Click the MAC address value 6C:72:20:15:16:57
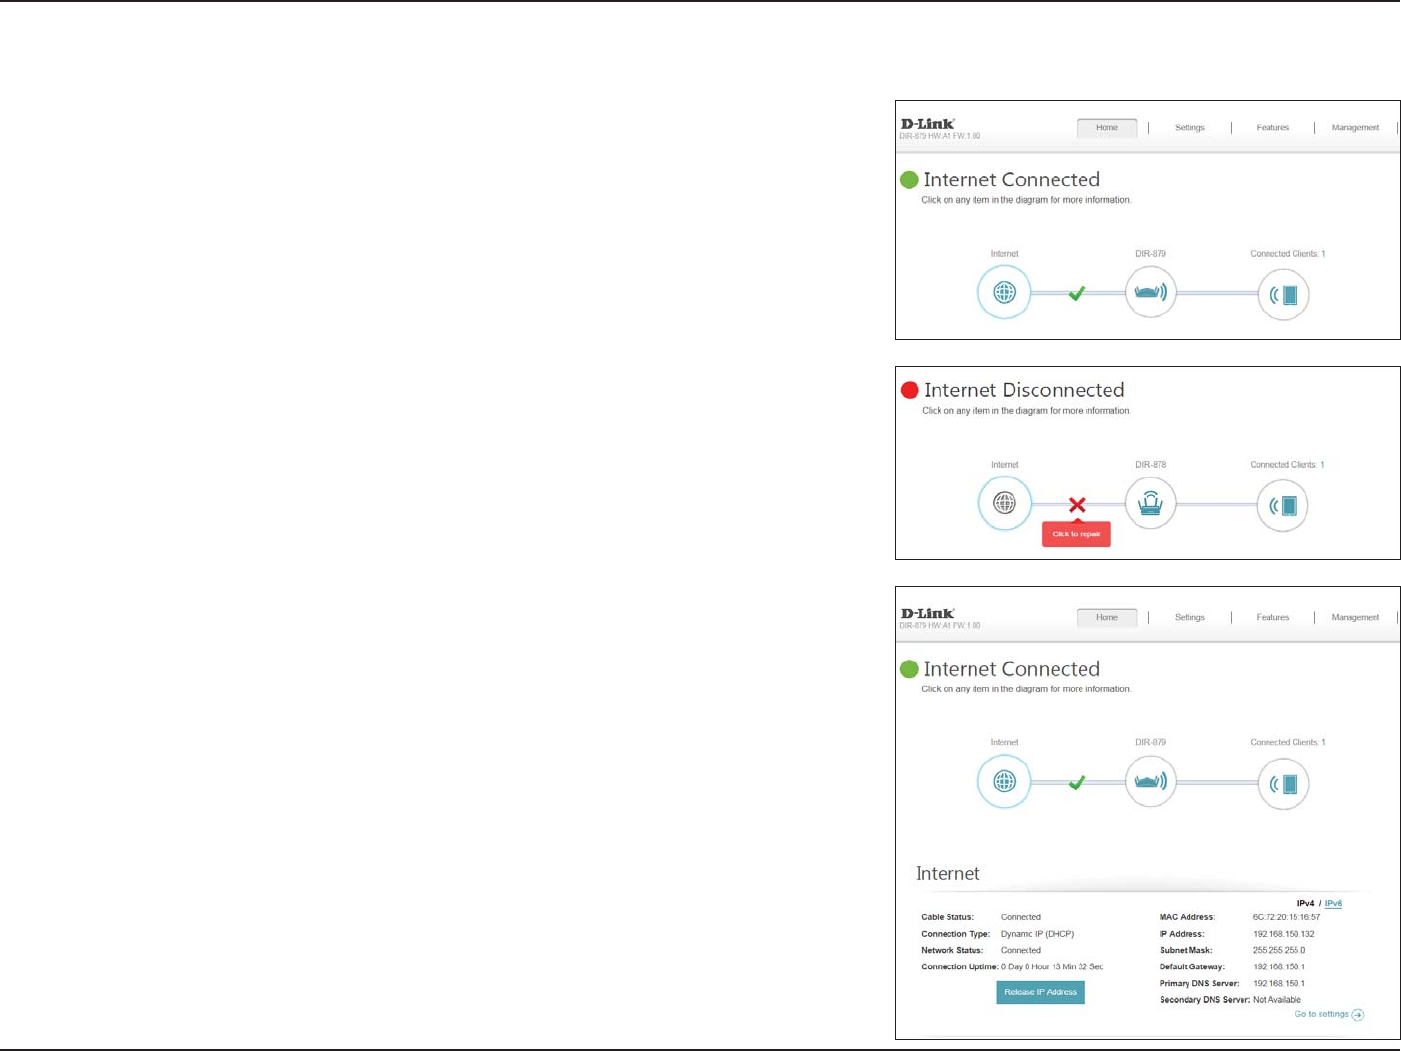This screenshot has width=1401, height=1051. click(1286, 917)
